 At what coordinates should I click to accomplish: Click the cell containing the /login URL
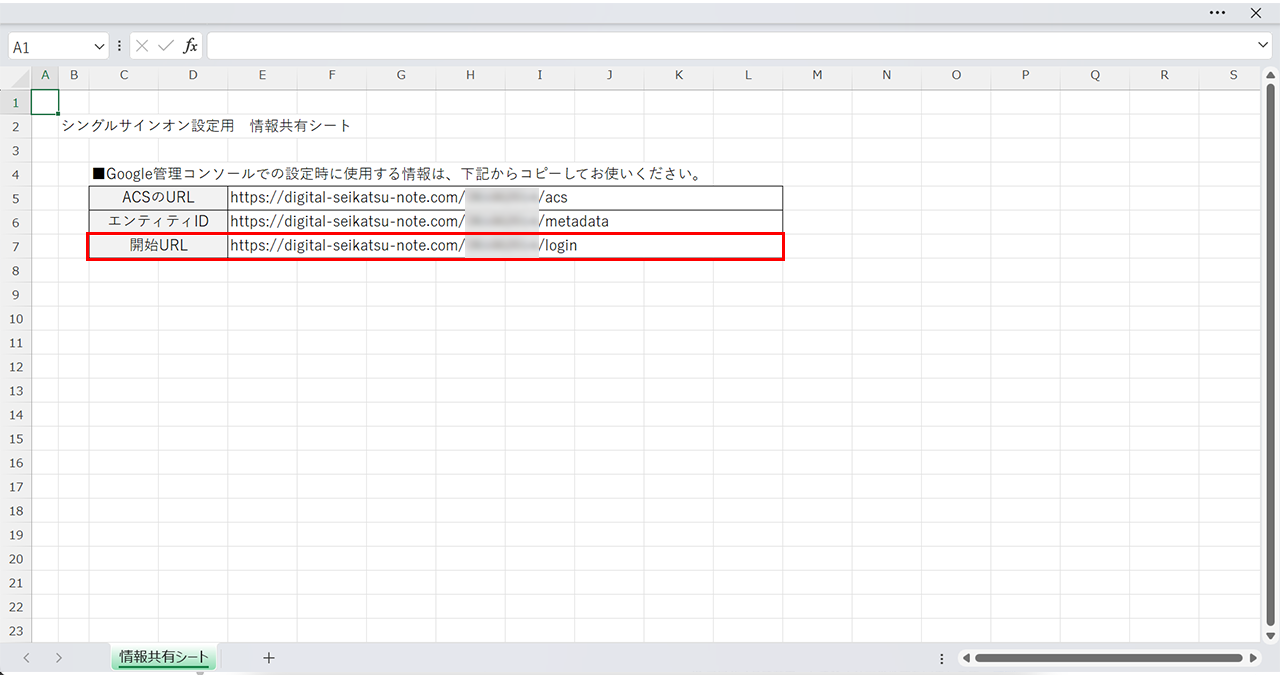pyautogui.click(x=504, y=246)
